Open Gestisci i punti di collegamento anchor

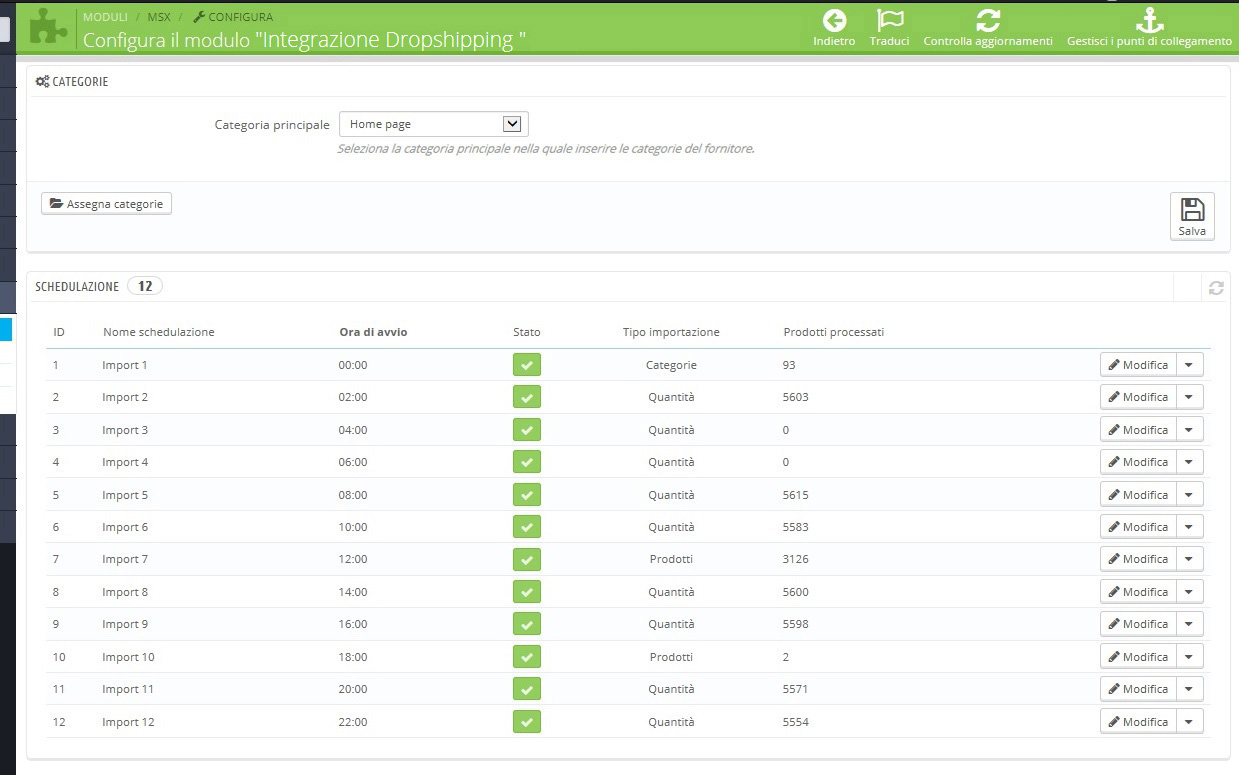(1149, 21)
